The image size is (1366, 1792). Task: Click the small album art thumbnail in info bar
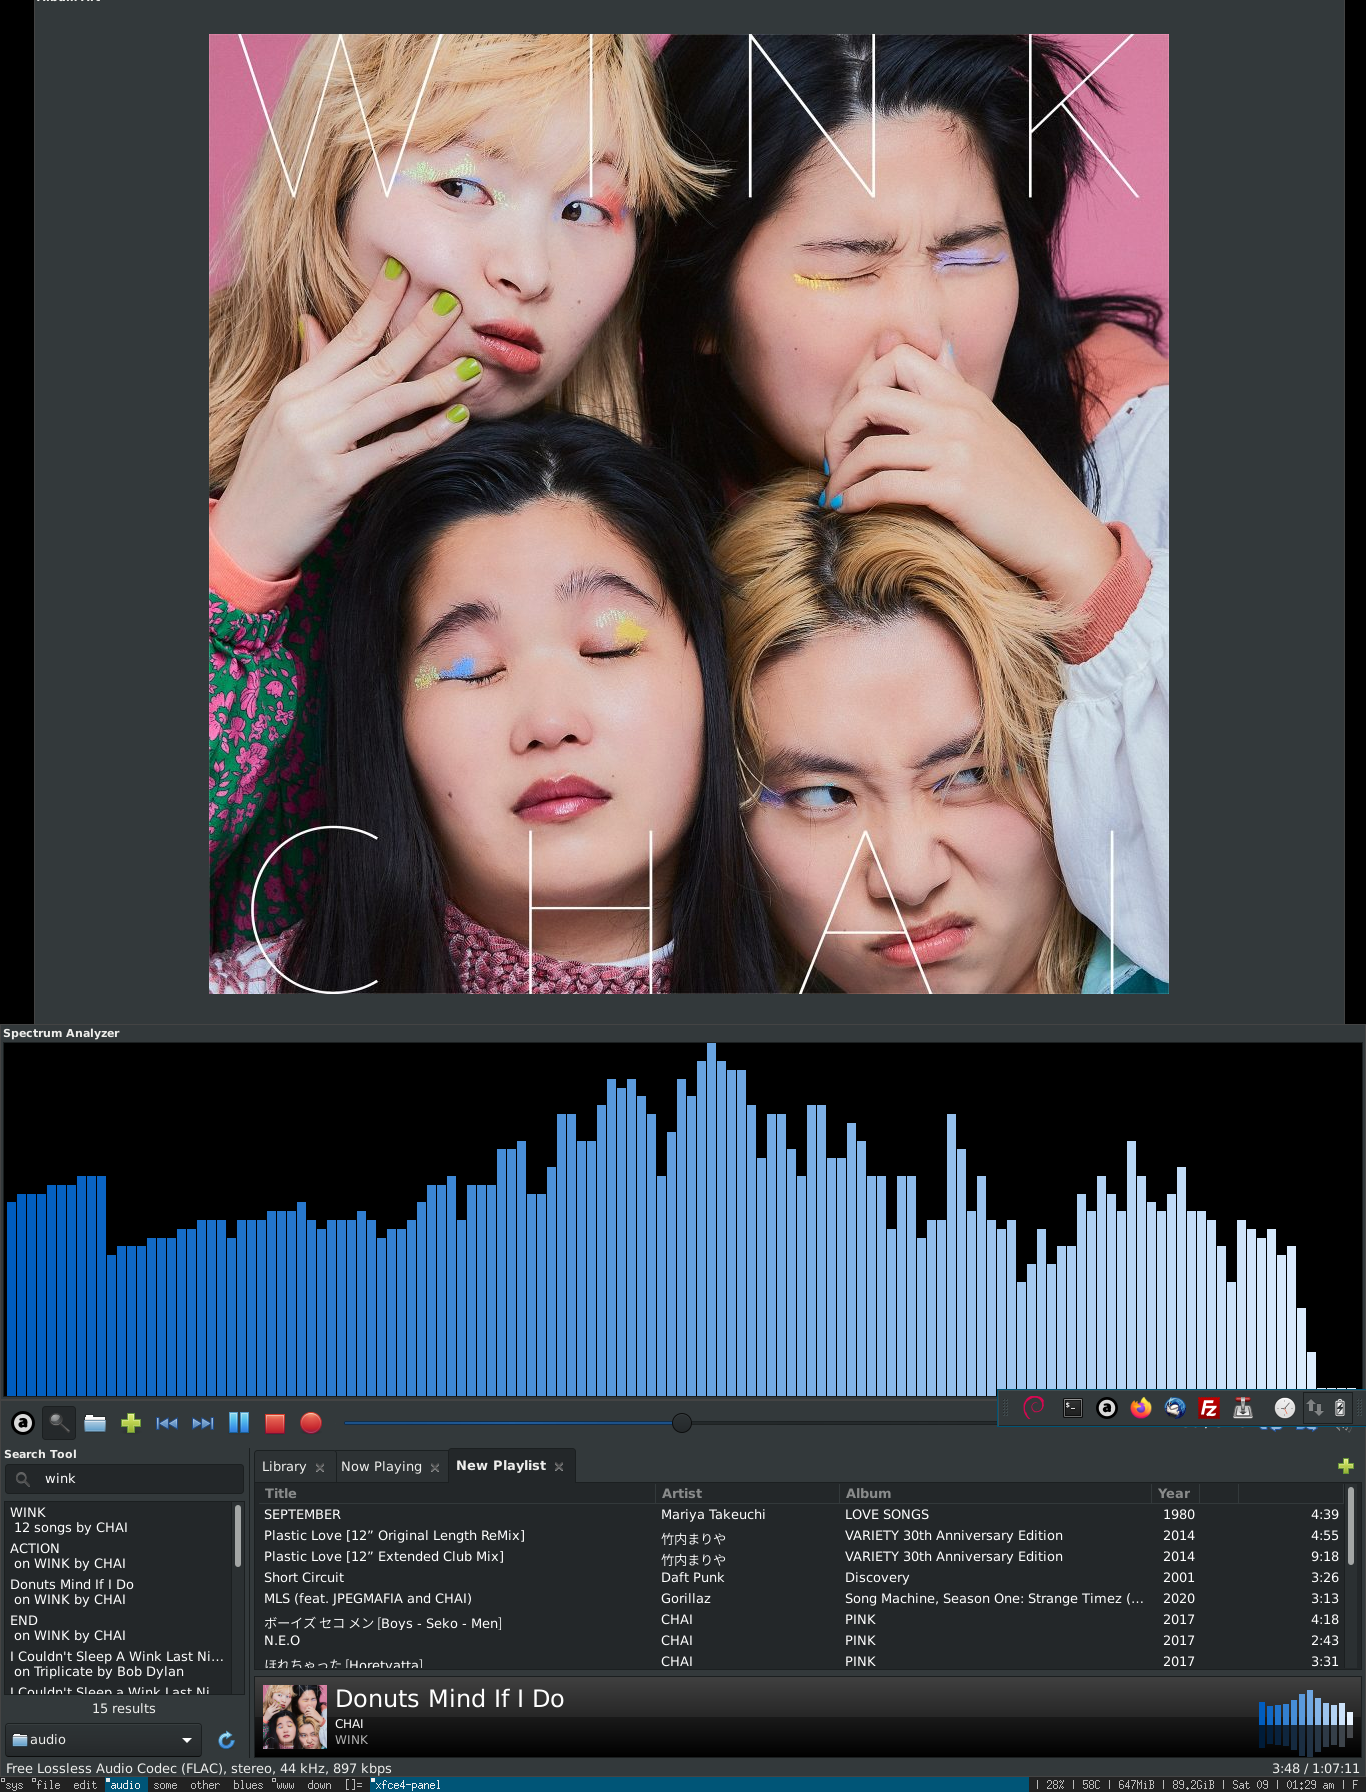(x=294, y=1716)
